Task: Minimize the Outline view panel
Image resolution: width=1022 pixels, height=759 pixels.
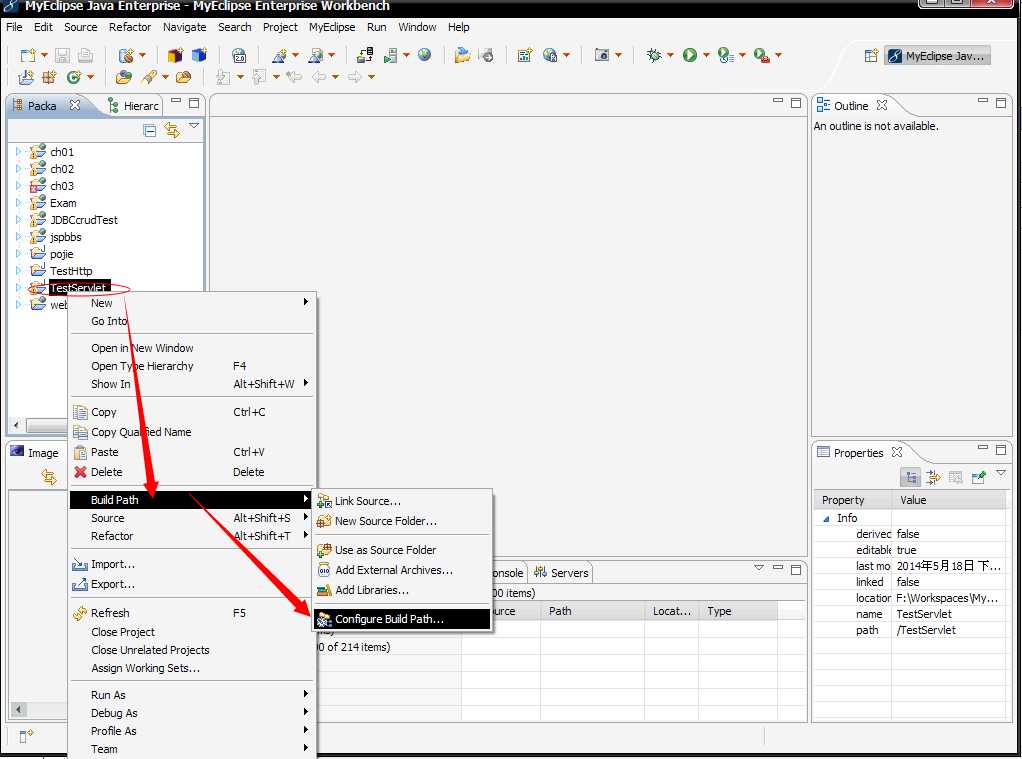Action: (982, 101)
